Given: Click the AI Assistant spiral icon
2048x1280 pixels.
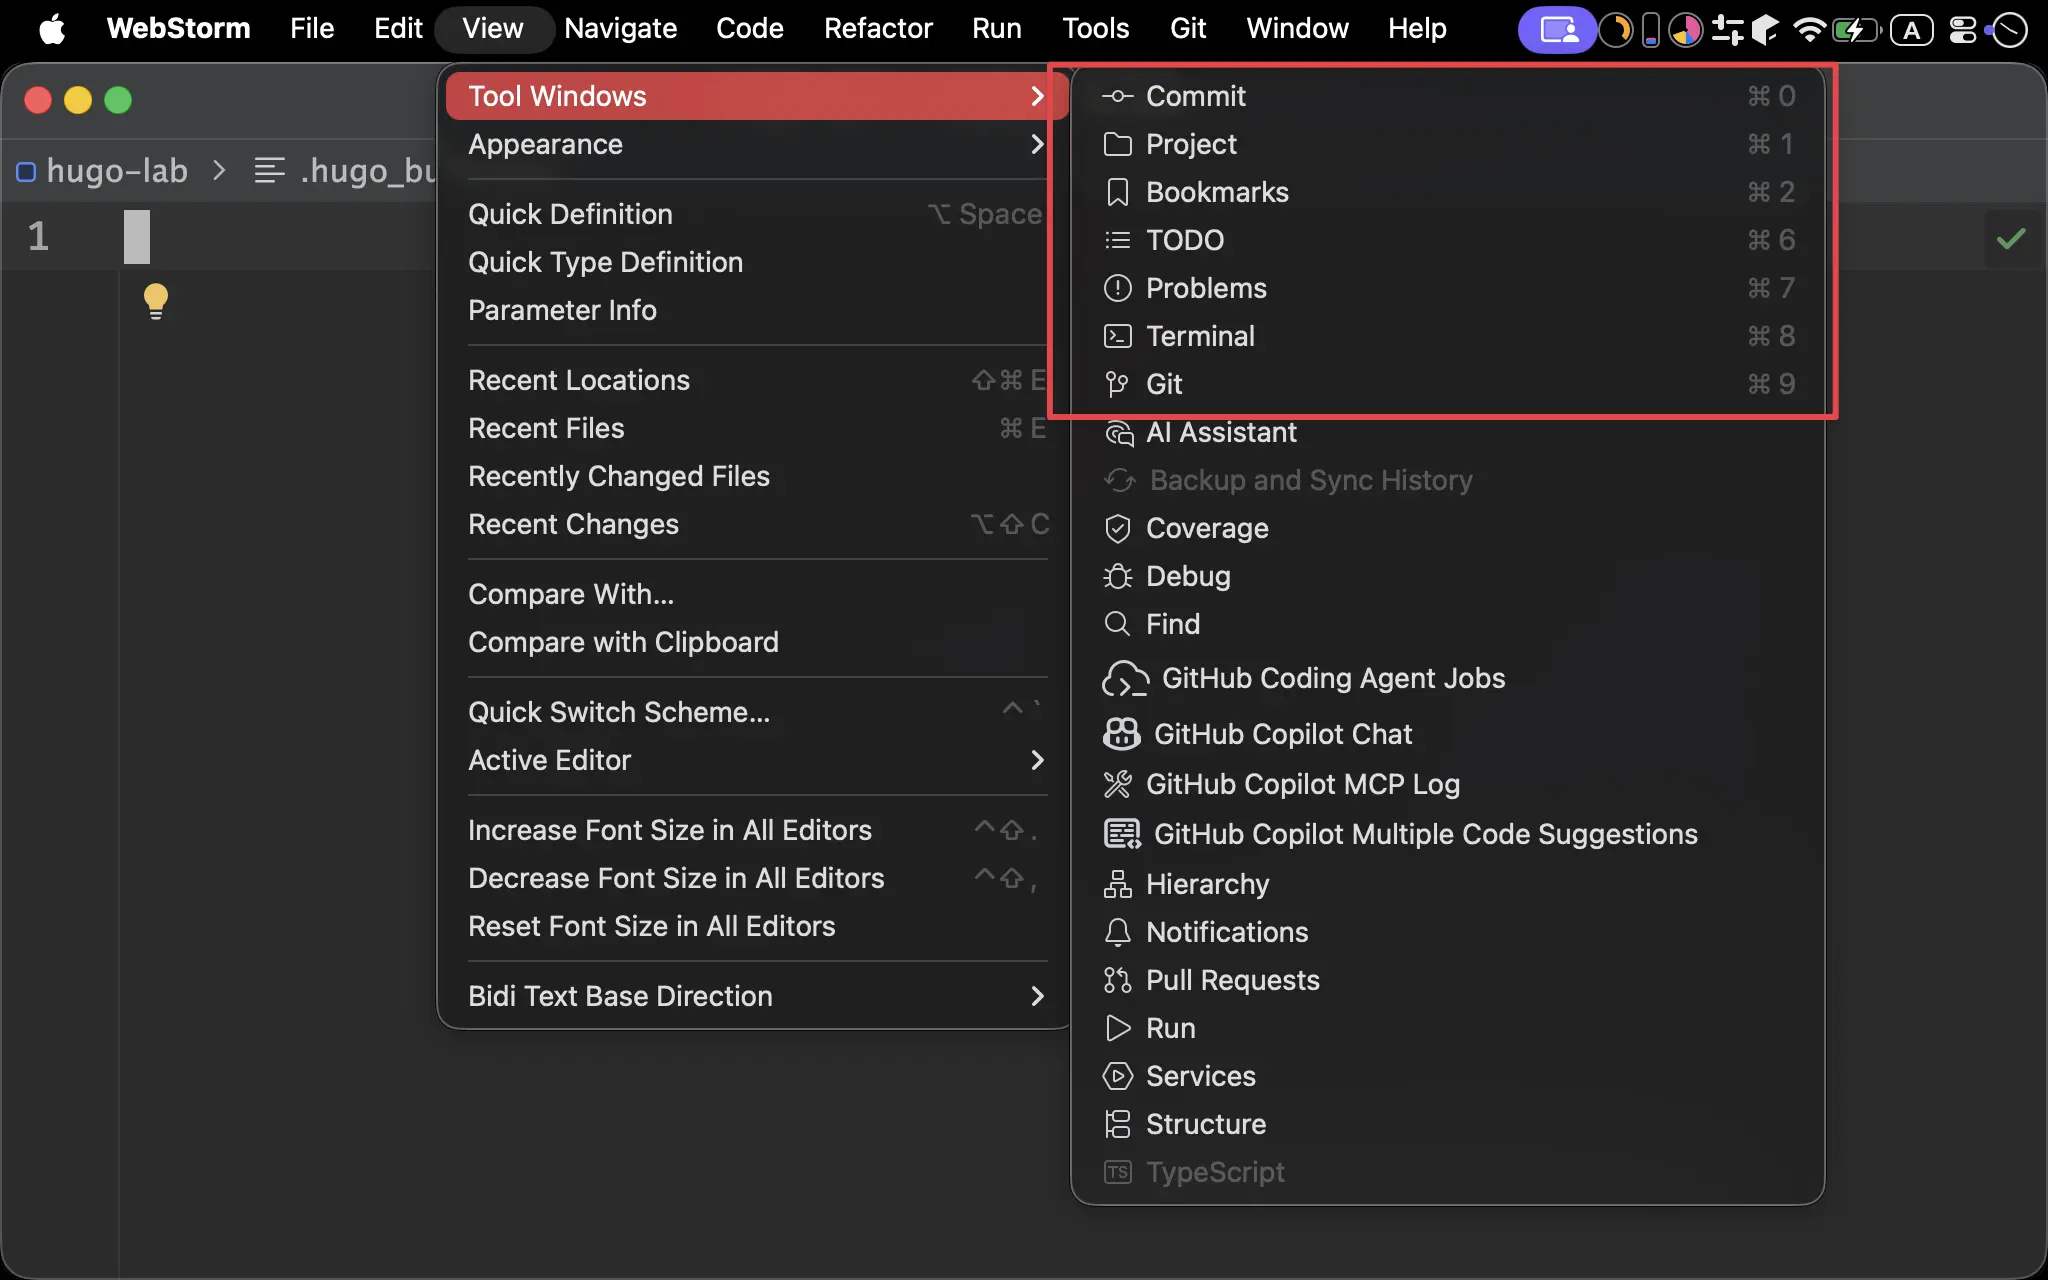Looking at the screenshot, I should (x=1119, y=432).
